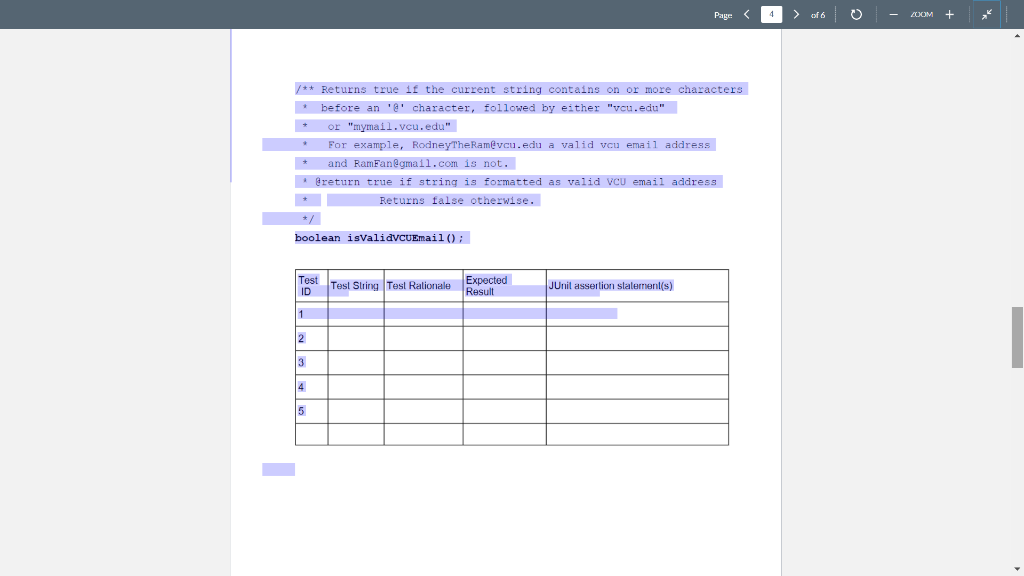
Task: Click the Test ID header cell
Action: pos(309,285)
